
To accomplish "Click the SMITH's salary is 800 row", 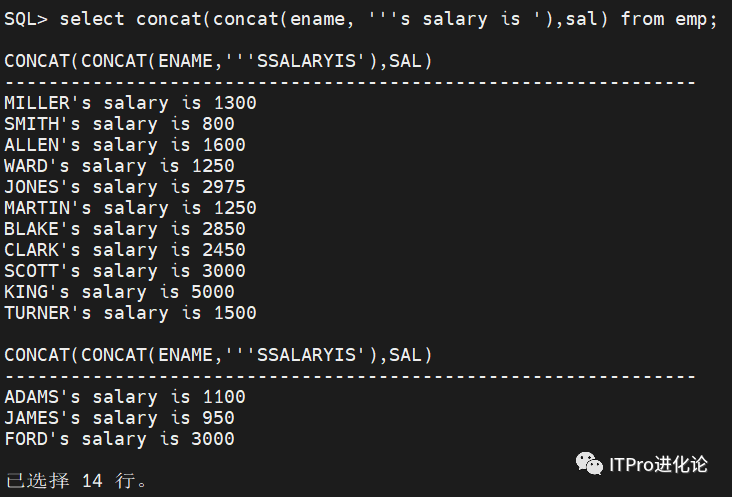I will 119,124.
